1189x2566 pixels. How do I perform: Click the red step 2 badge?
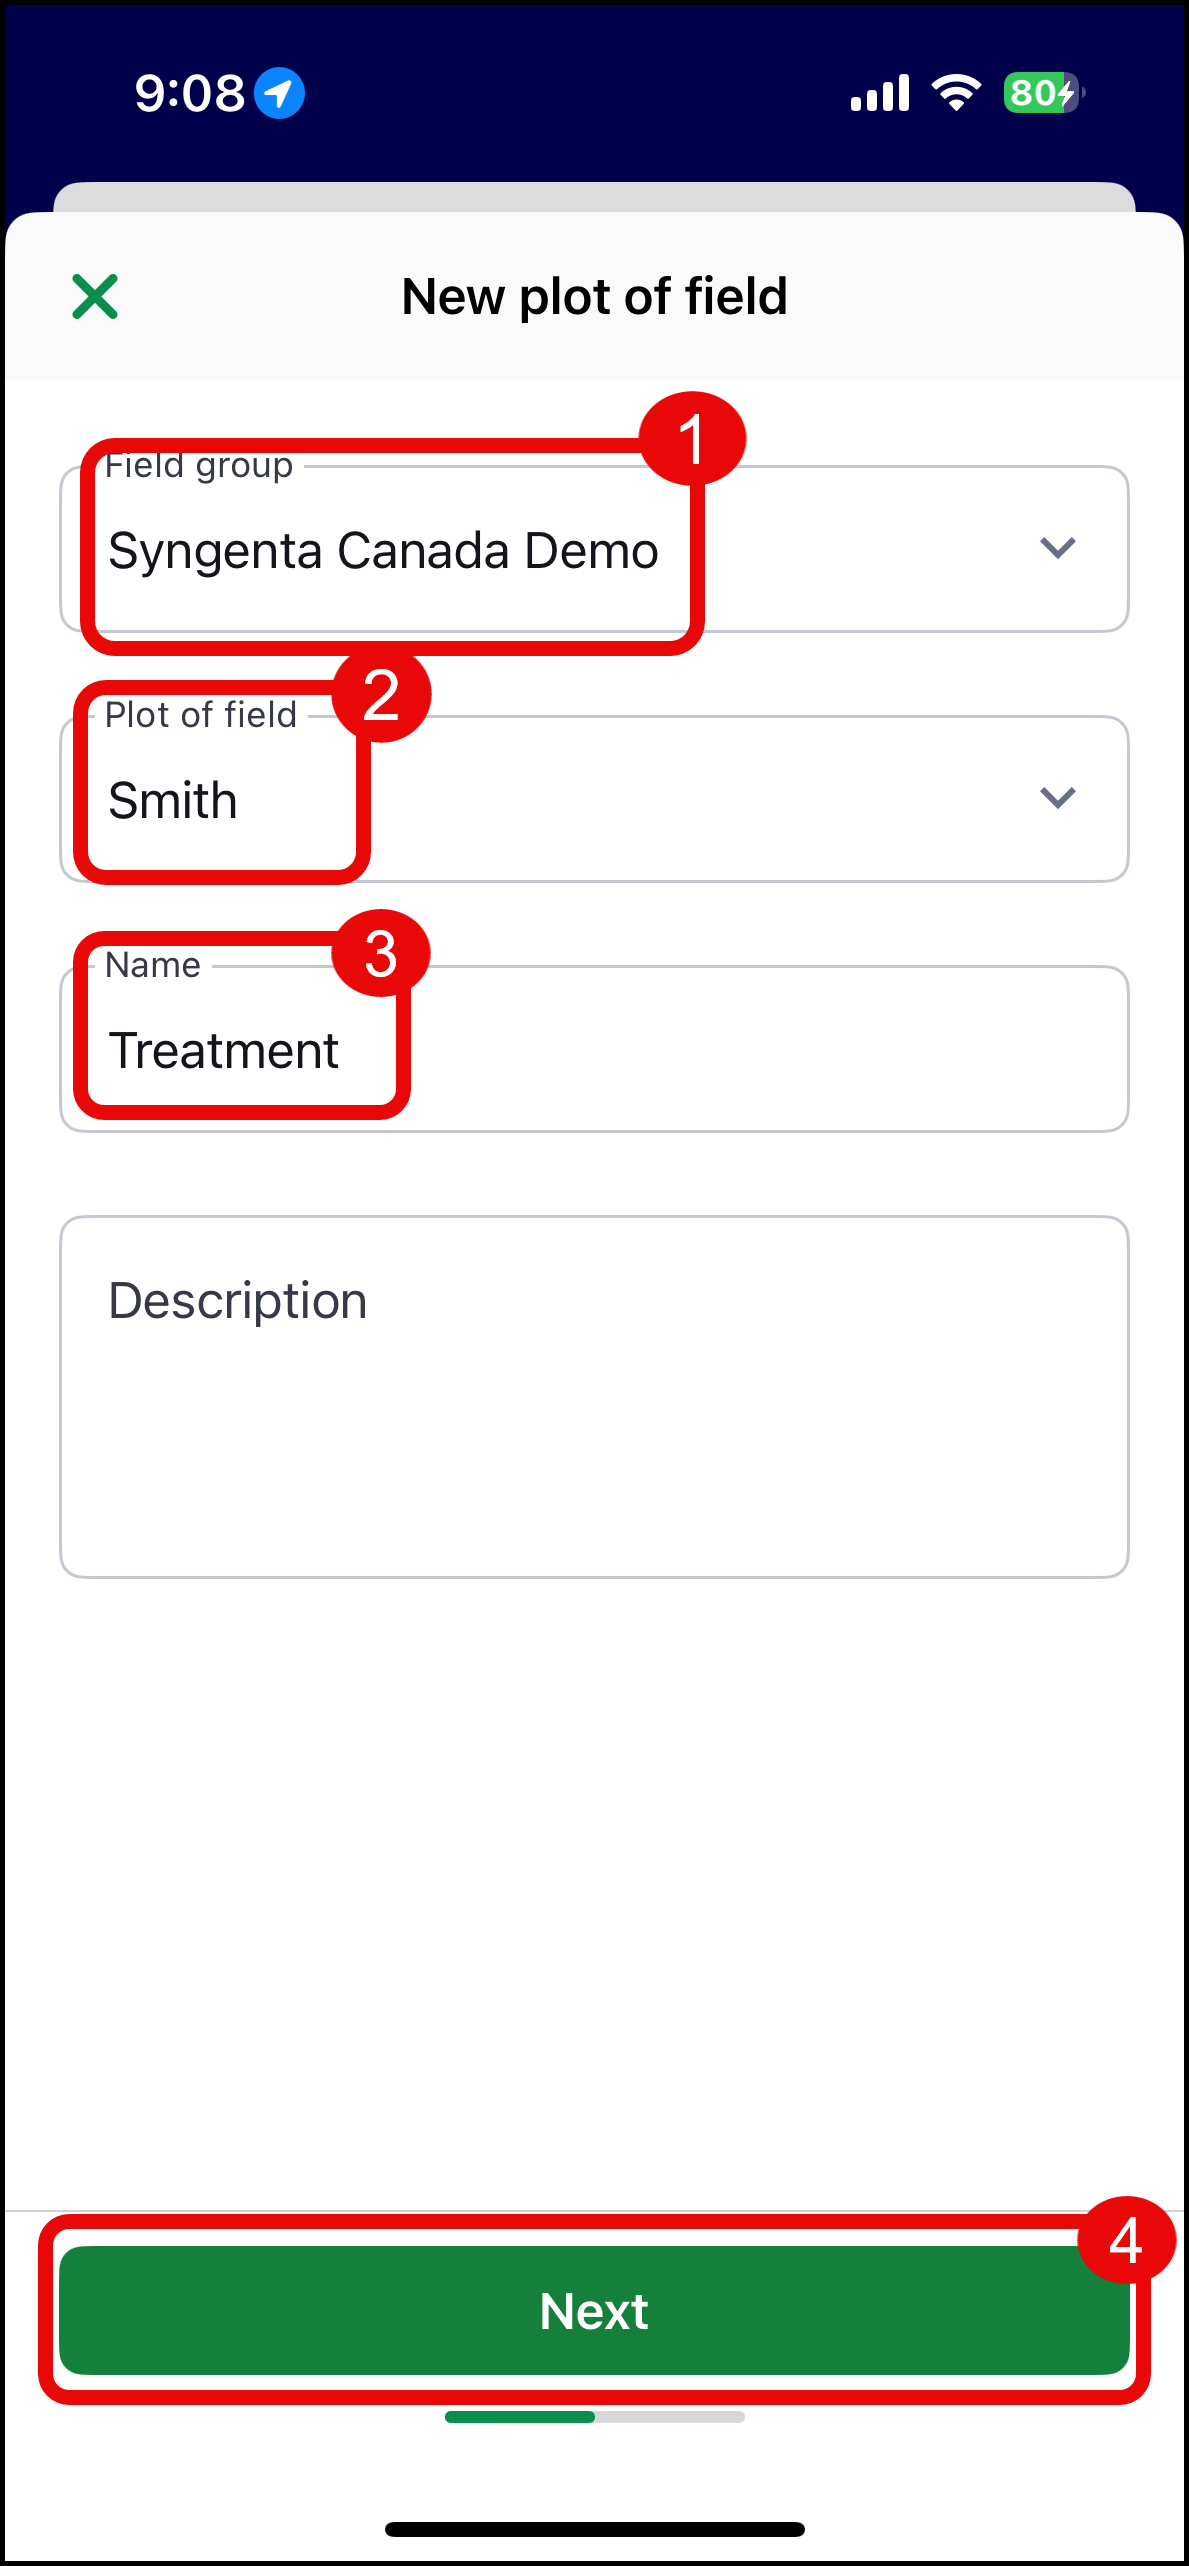click(x=381, y=695)
